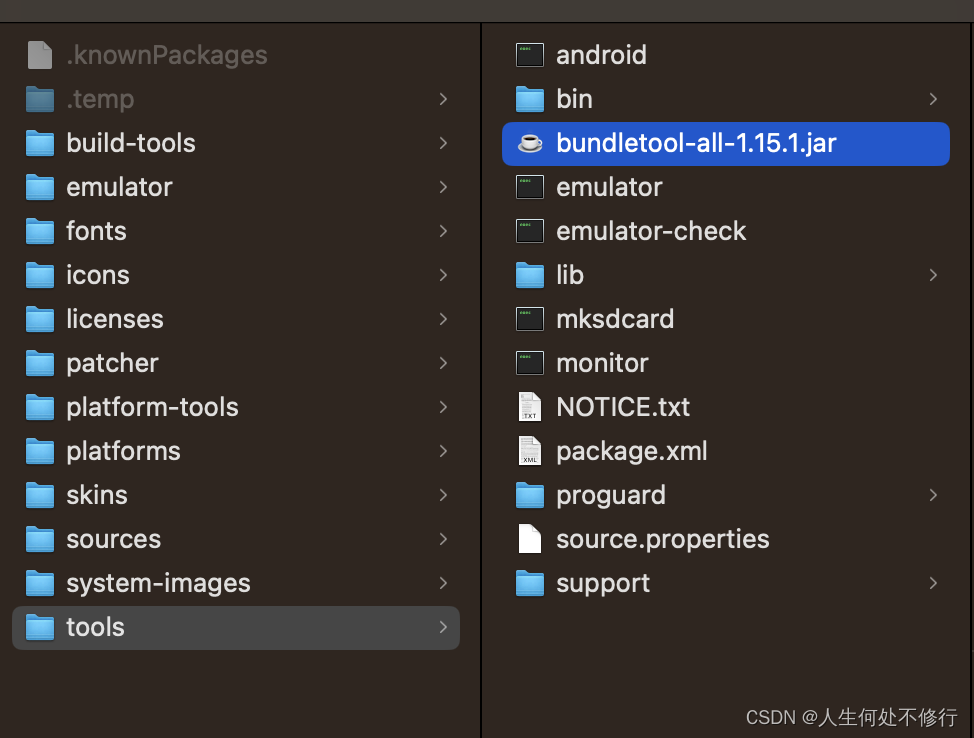The image size is (974, 738).
Task: Expand the lib folder chevron
Action: 933,275
